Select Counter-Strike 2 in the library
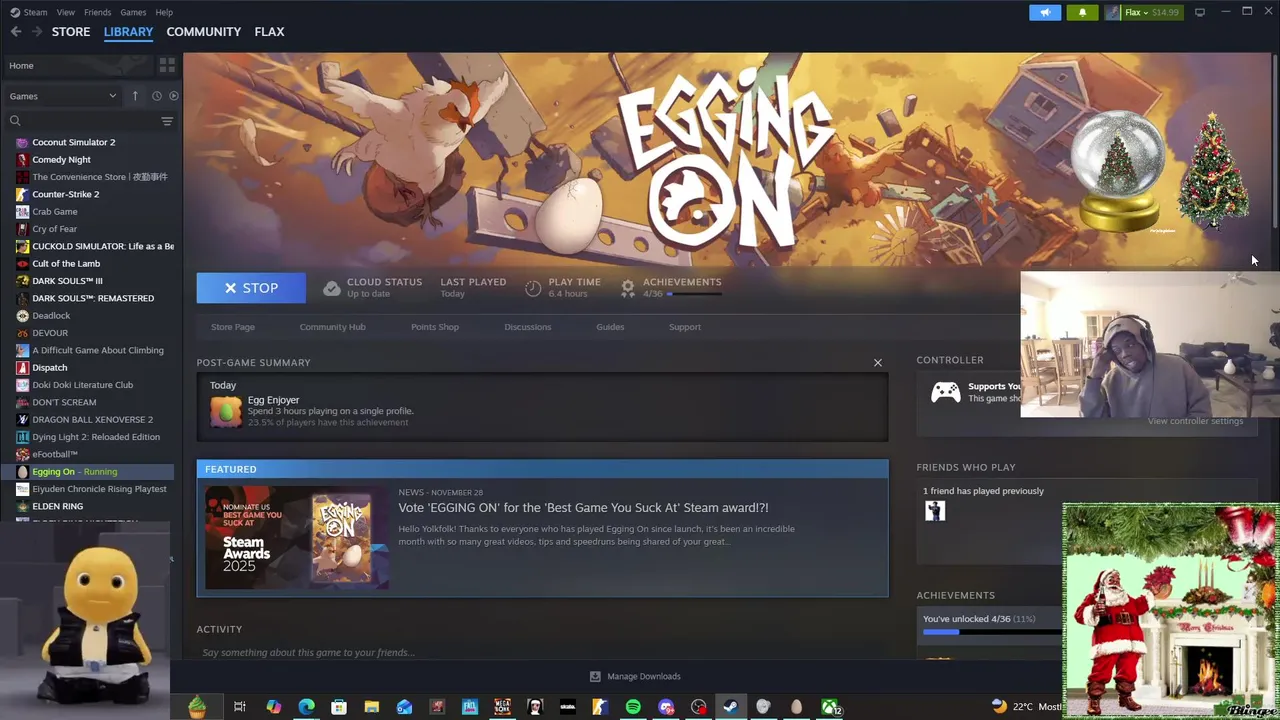 pyautogui.click(x=65, y=194)
